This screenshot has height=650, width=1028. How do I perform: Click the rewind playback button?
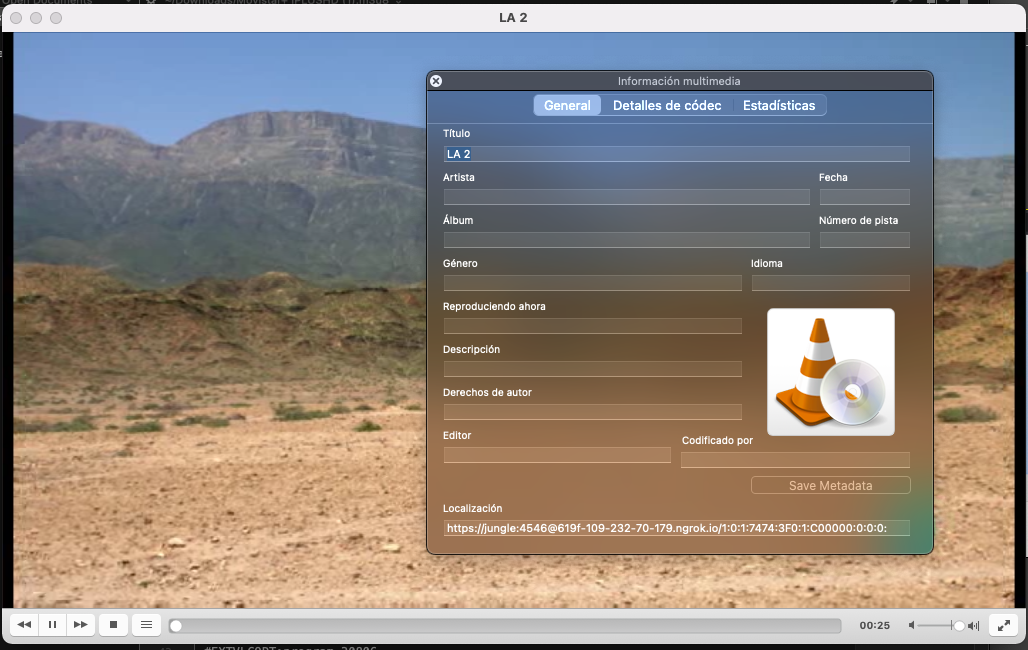click(24, 625)
